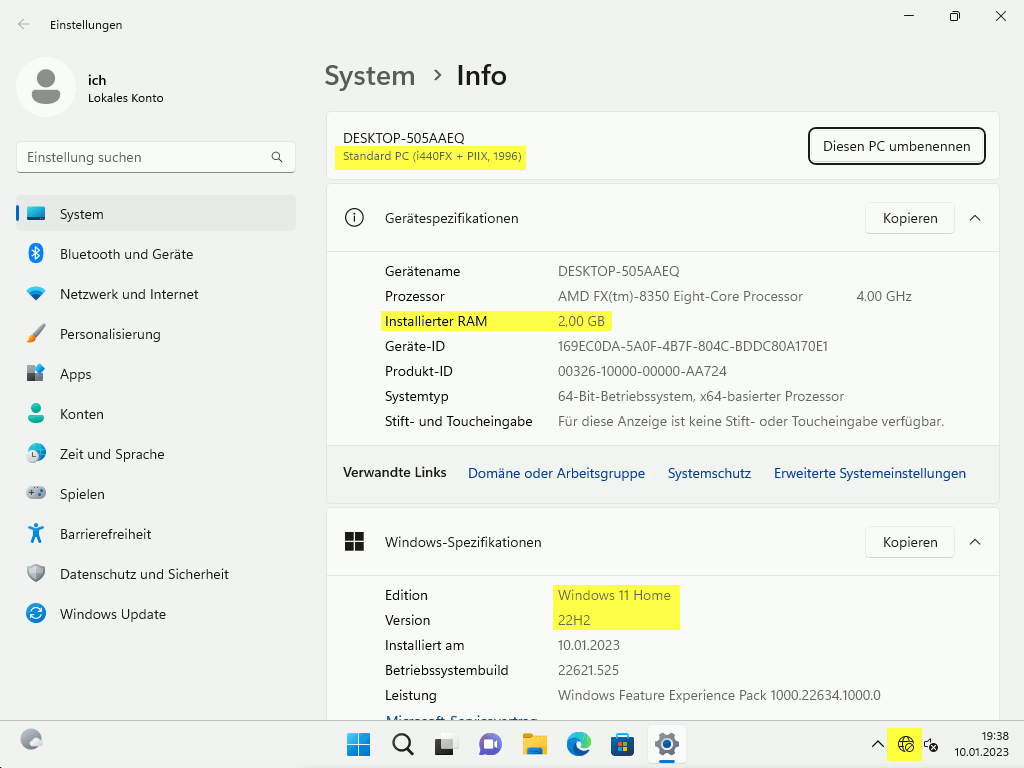The width and height of the screenshot is (1024, 768).
Task: Open Erweiterte Systemeinstellungen link
Action: [x=869, y=473]
